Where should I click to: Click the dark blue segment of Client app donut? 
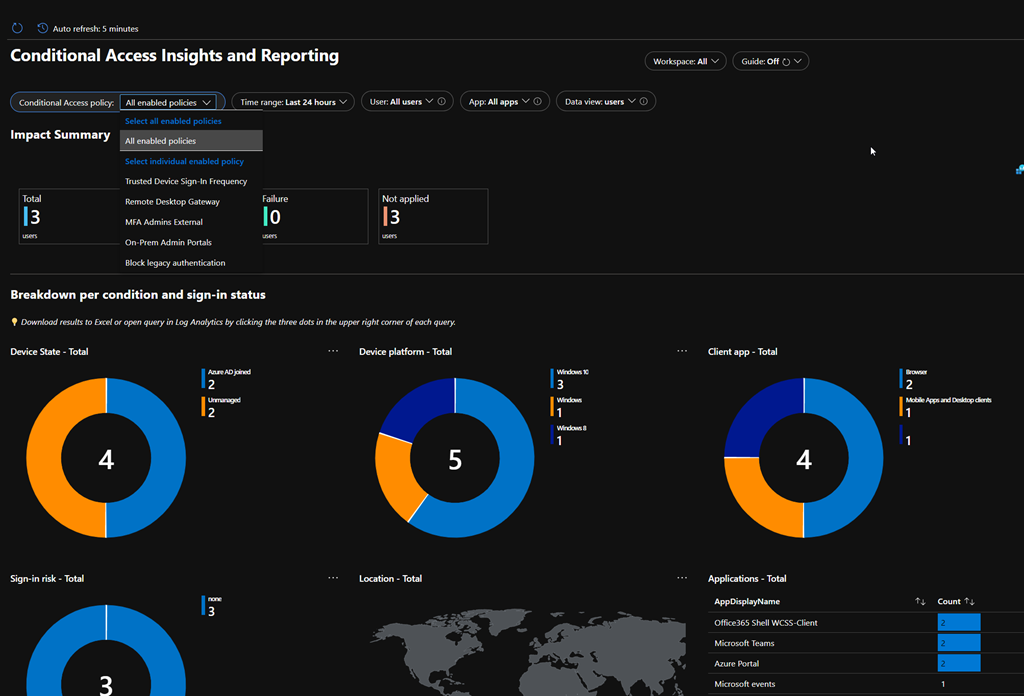click(x=760, y=413)
